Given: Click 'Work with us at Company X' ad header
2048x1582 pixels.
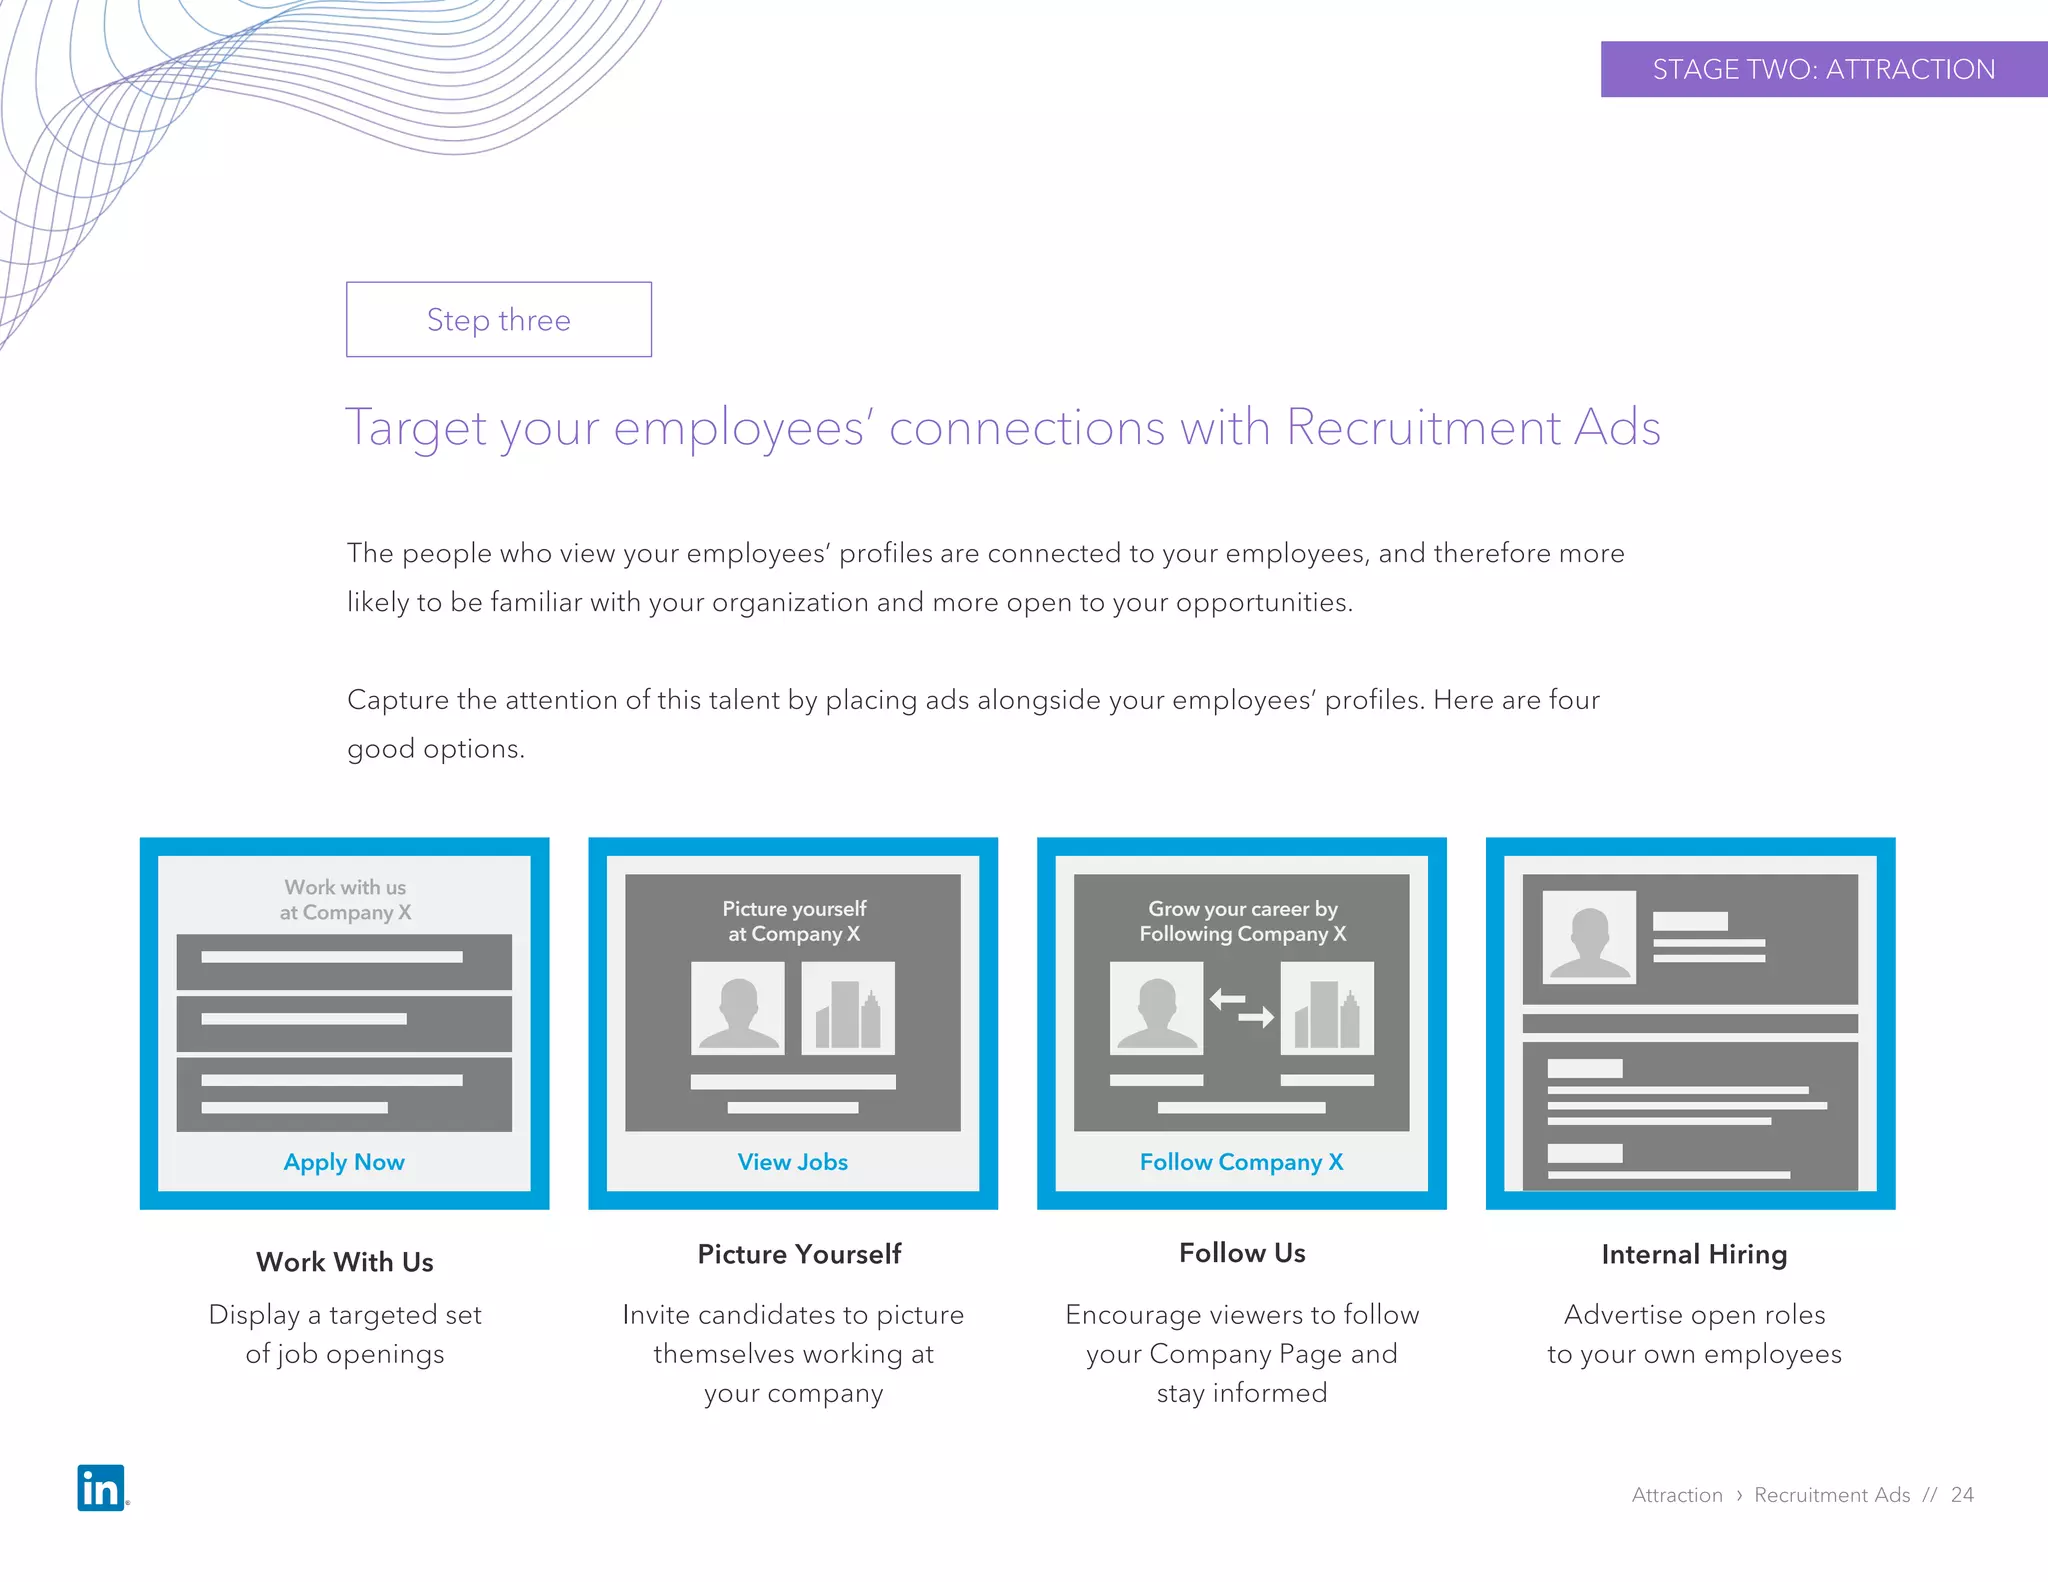Looking at the screenshot, I should tap(345, 899).
